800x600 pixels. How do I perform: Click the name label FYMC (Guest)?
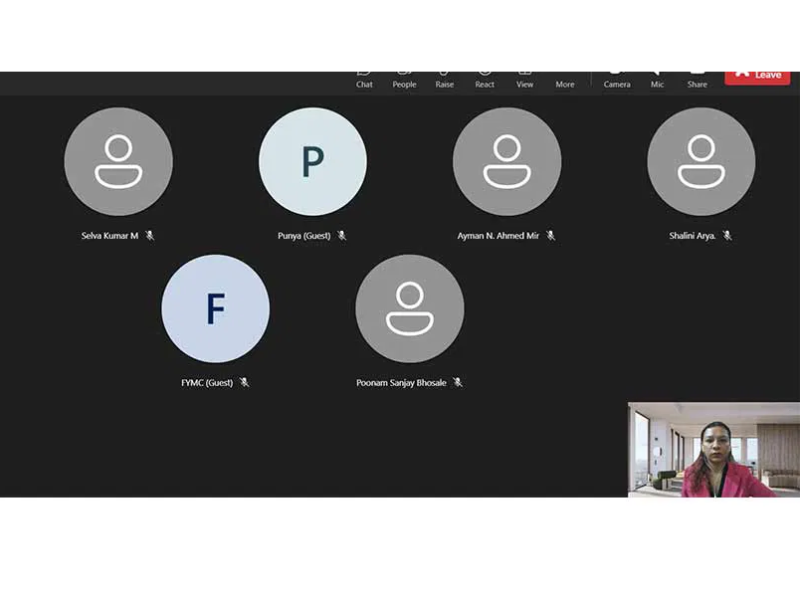tap(207, 383)
